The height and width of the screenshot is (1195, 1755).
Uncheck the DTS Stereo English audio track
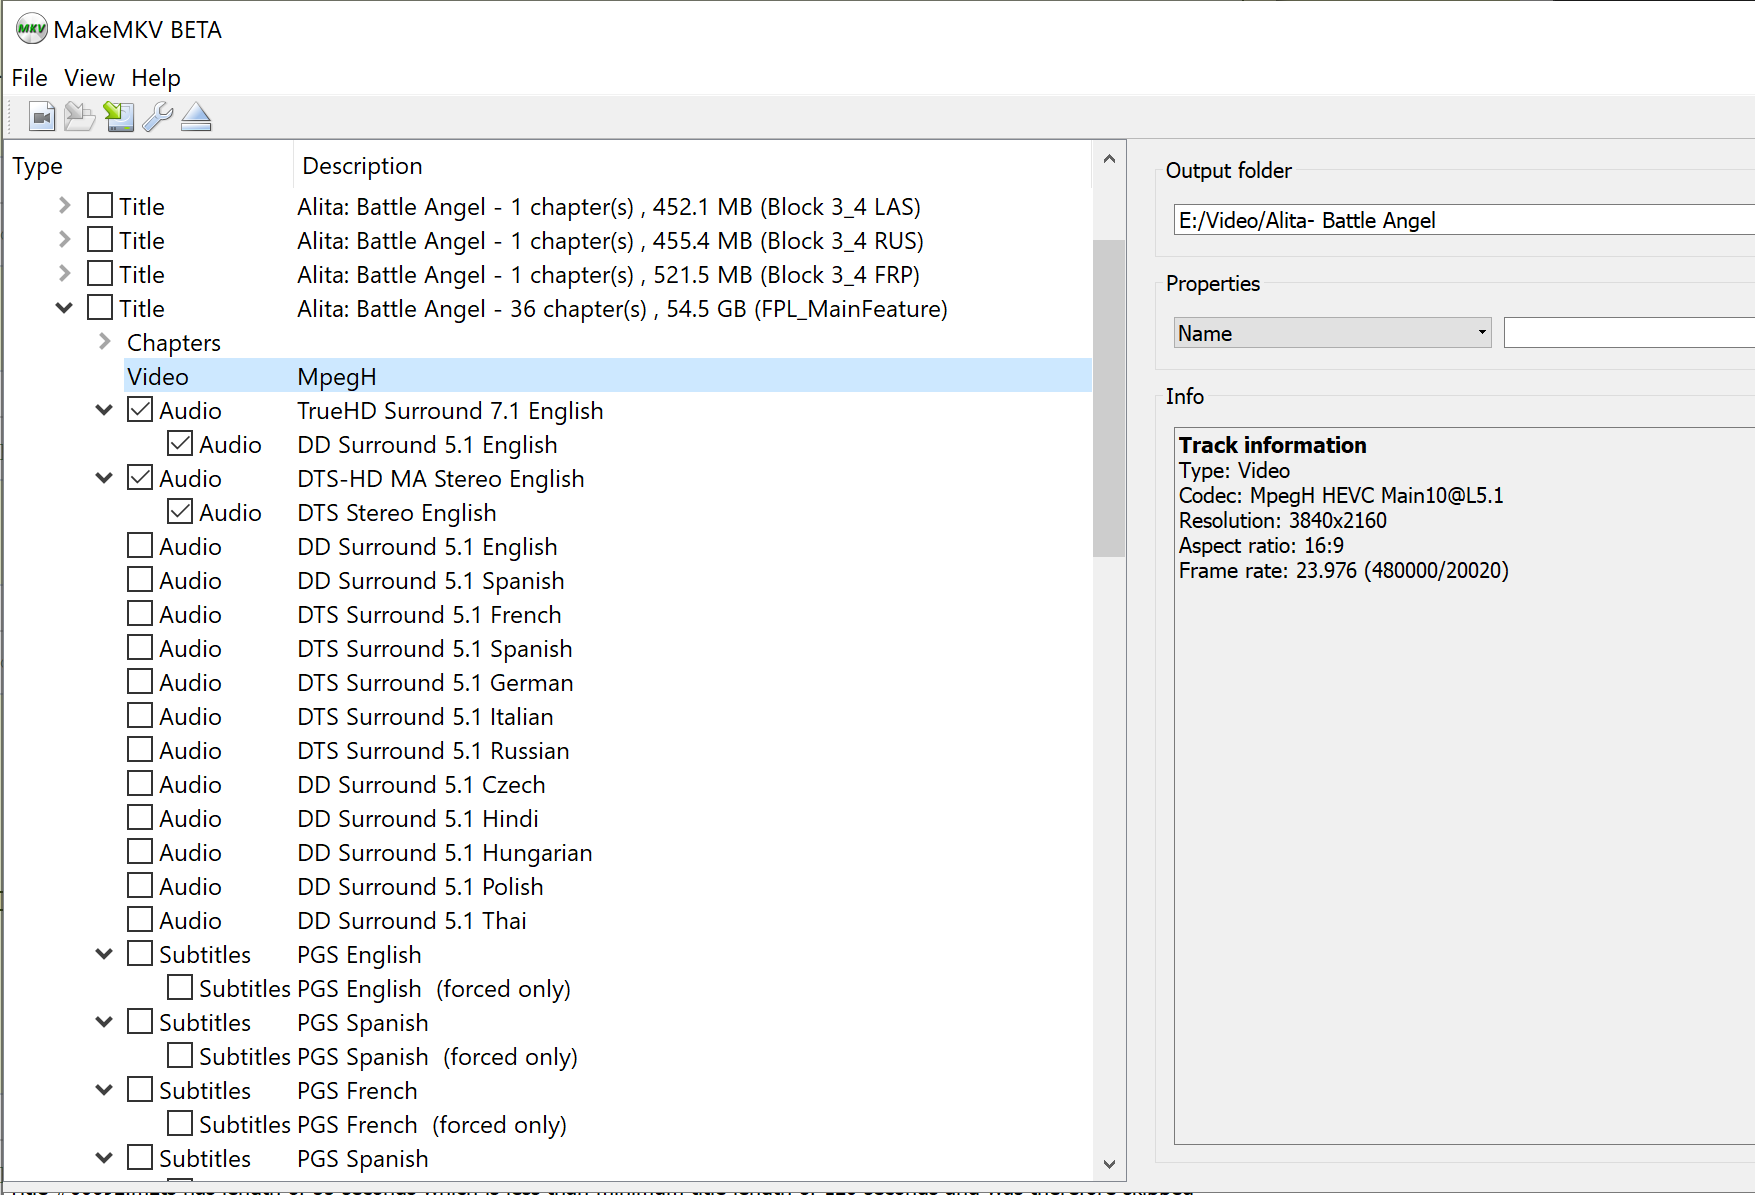point(180,512)
